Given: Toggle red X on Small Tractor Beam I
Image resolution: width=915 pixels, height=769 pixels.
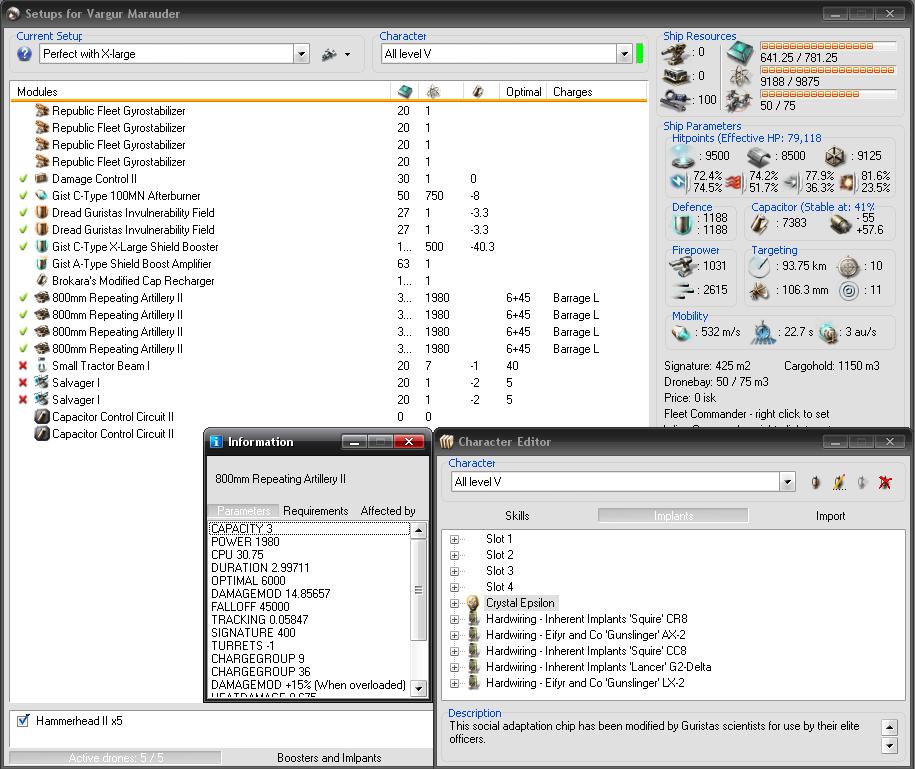Looking at the screenshot, I should pyautogui.click(x=23, y=366).
